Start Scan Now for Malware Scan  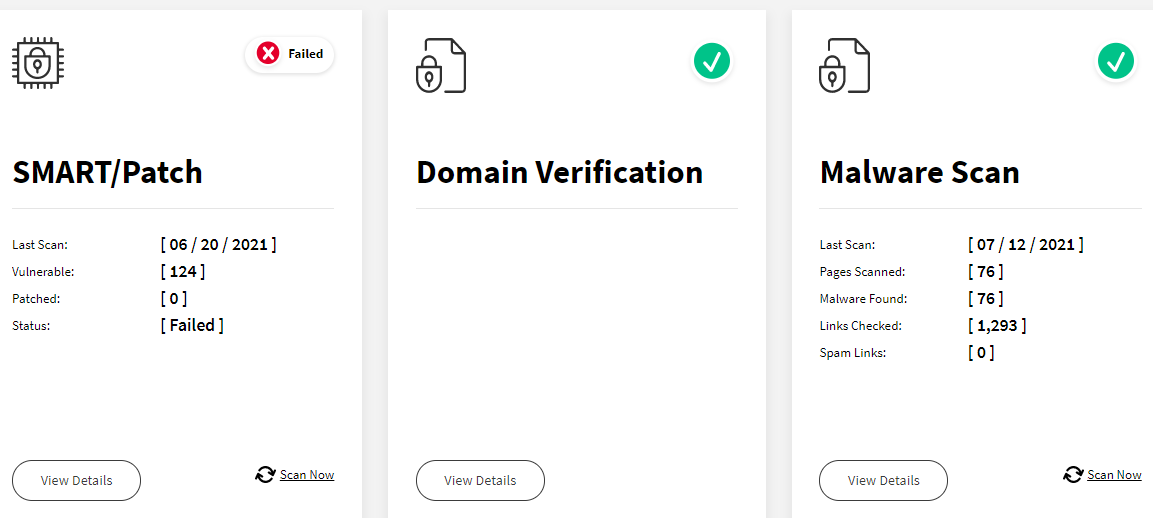click(1114, 475)
